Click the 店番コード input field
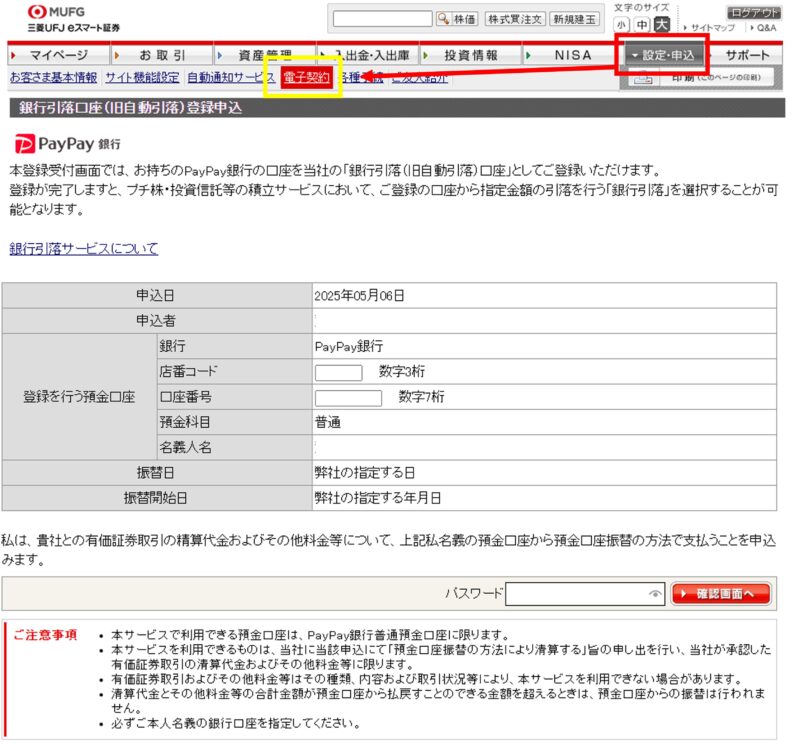This screenshot has height=748, width=800. pos(338,372)
